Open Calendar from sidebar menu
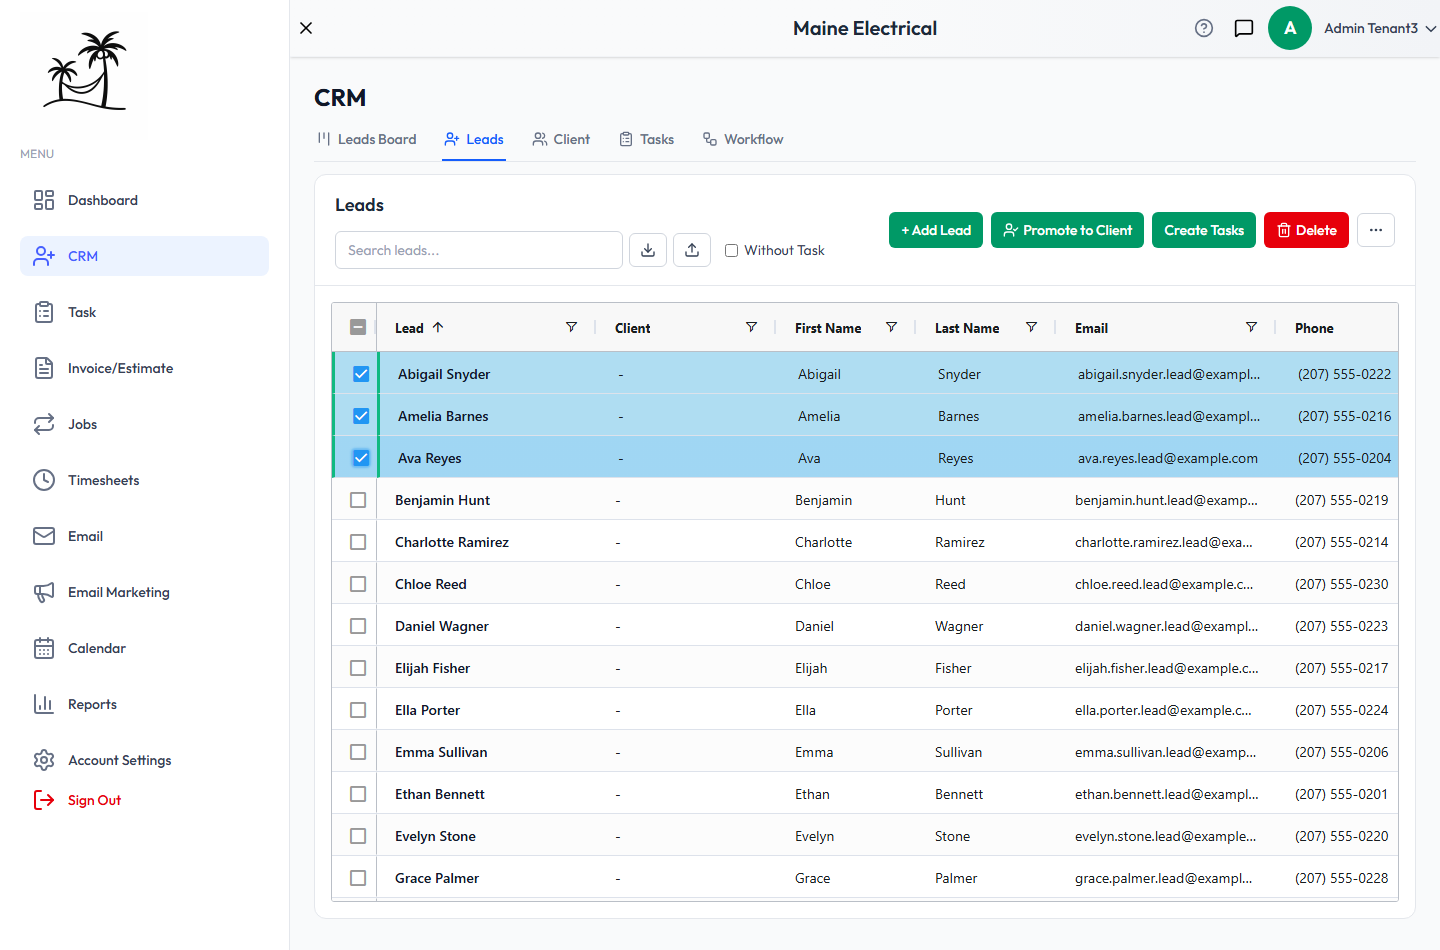Image resolution: width=1440 pixels, height=950 pixels. (x=144, y=648)
